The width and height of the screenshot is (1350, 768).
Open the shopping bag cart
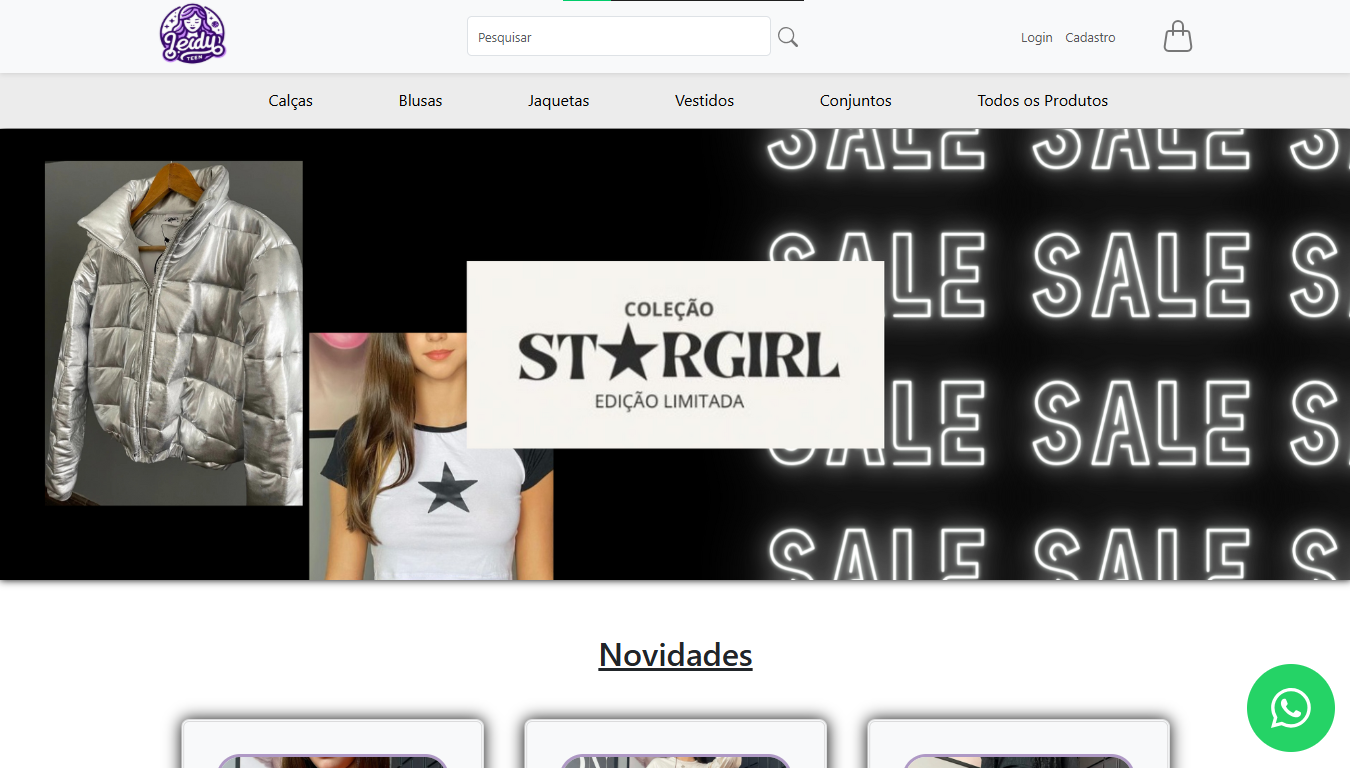click(1177, 36)
